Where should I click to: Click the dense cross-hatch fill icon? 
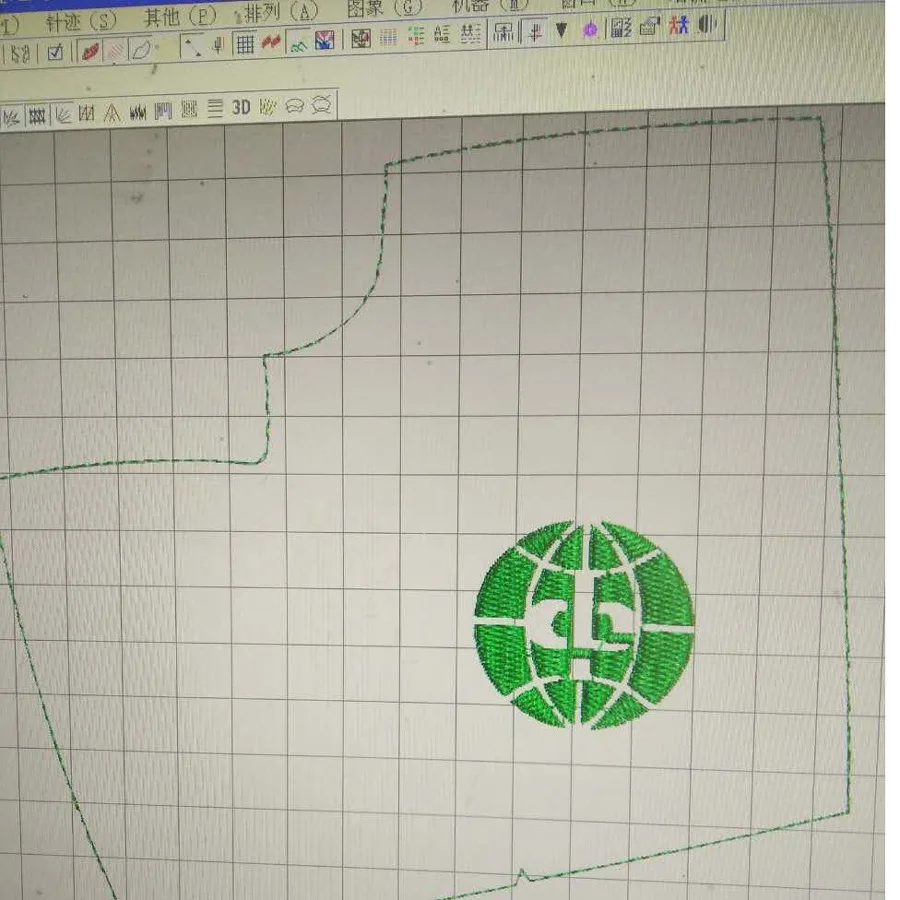click(37, 117)
